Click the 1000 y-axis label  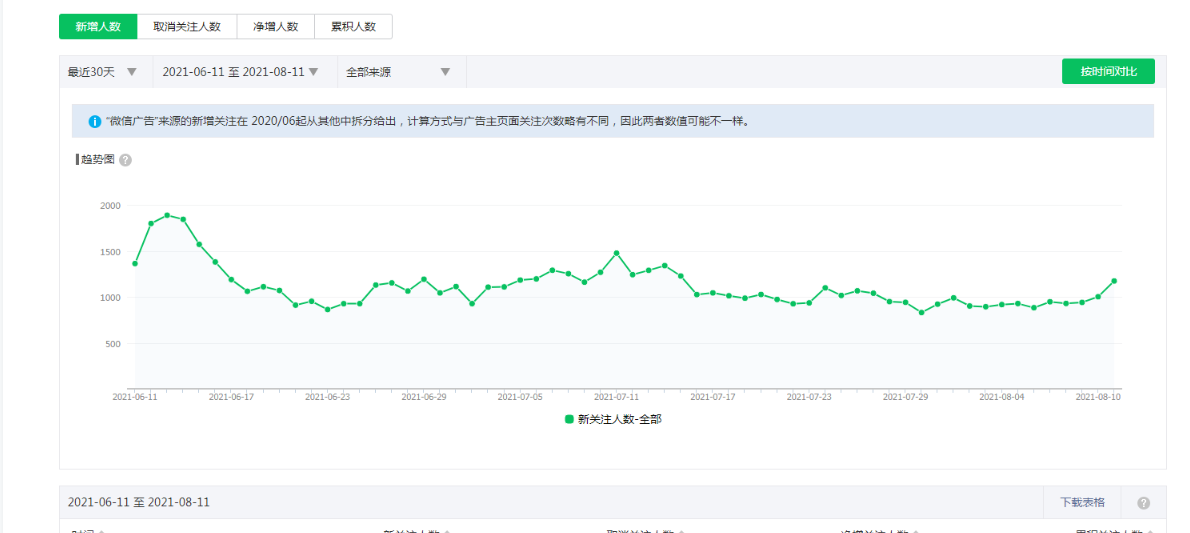[110, 298]
